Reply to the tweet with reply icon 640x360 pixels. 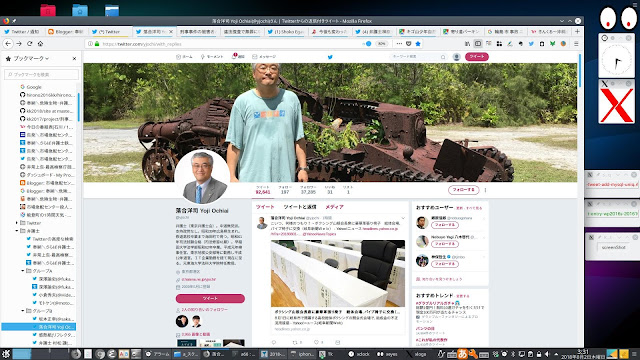click(x=274, y=342)
